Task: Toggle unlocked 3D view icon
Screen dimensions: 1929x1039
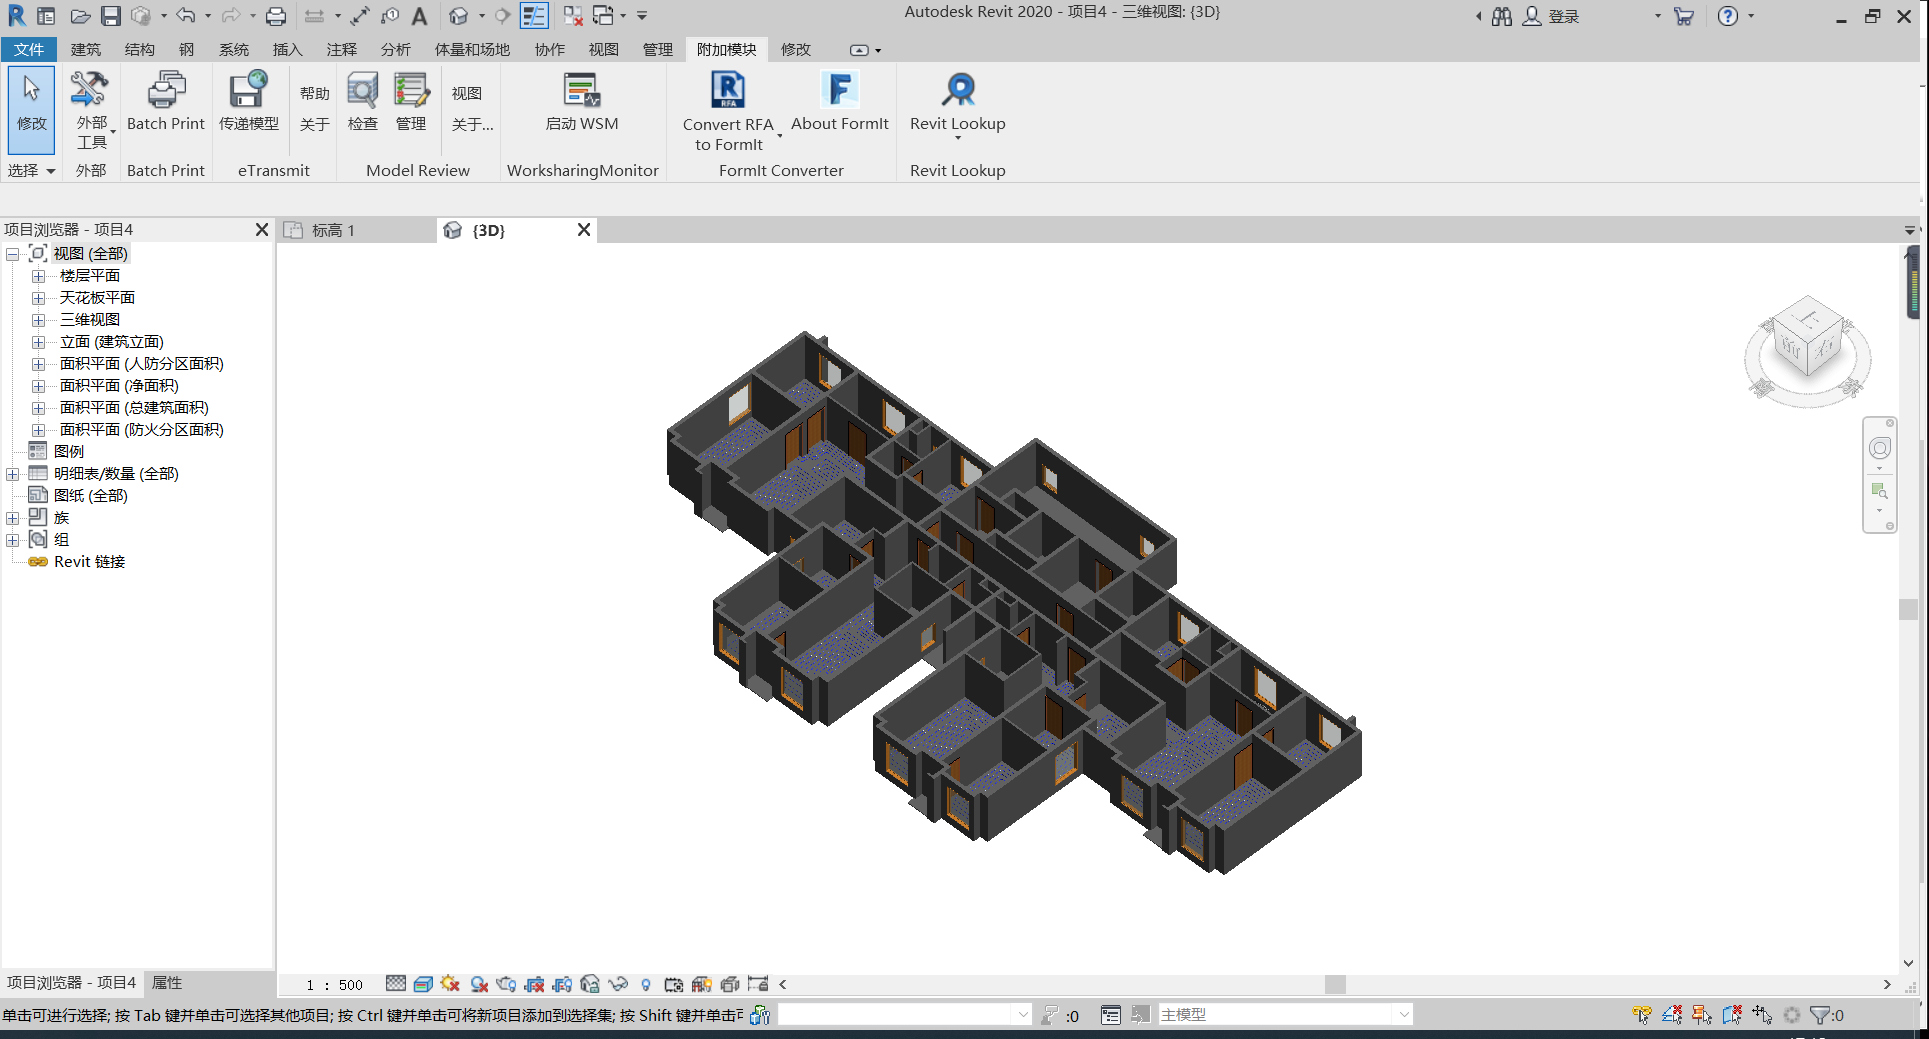Action: coord(590,984)
